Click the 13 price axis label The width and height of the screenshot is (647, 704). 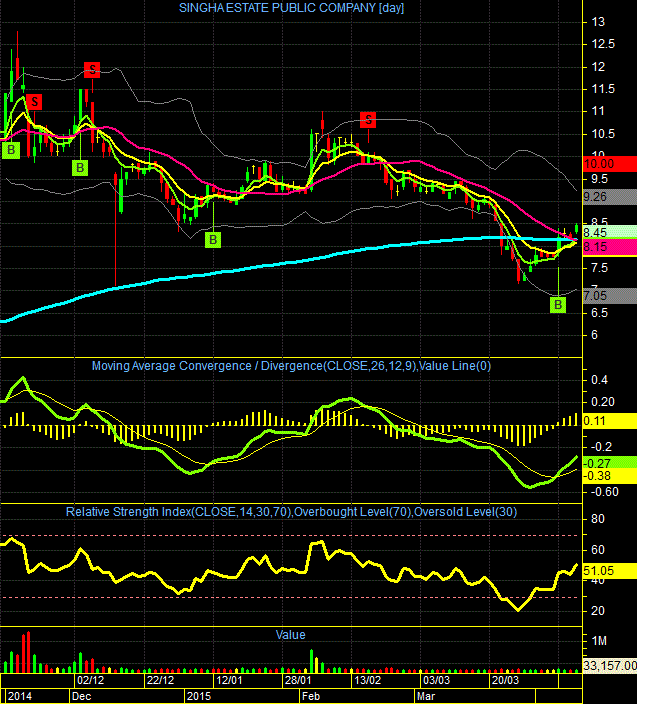598,22
